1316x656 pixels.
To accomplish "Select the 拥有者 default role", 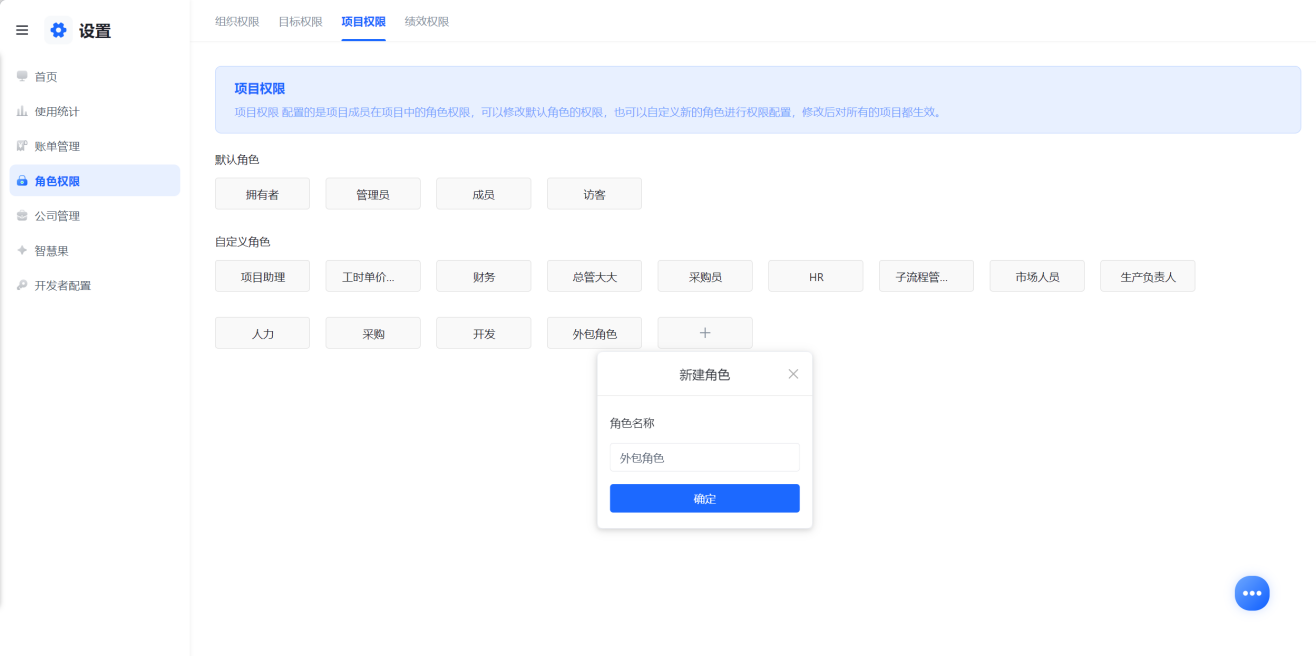I will (262, 194).
